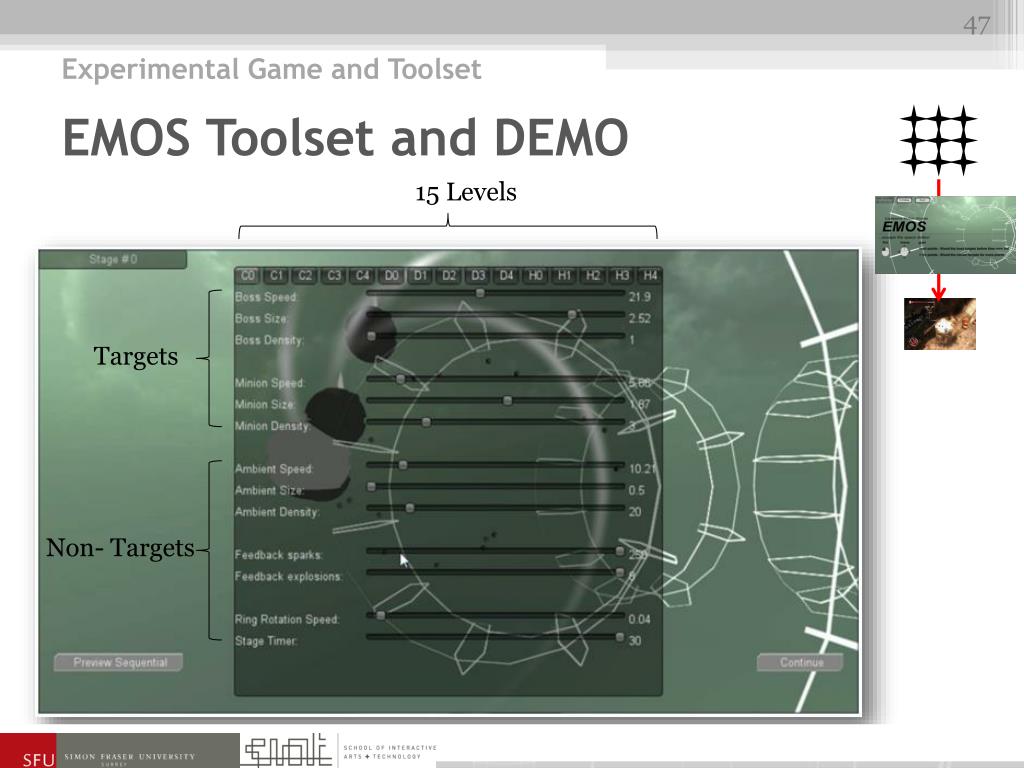
Task: Click the SIAT maze logo
Action: pos(286,750)
